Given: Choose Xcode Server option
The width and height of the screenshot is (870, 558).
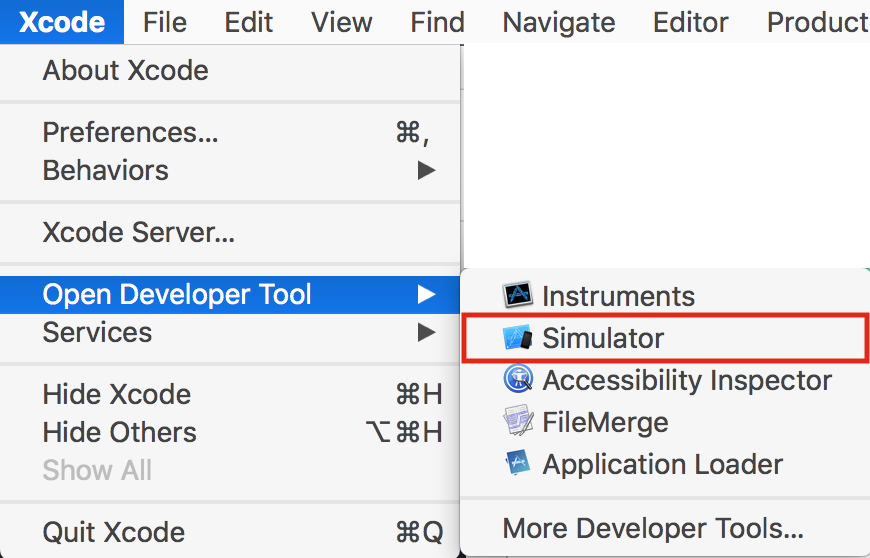Looking at the screenshot, I should [138, 233].
